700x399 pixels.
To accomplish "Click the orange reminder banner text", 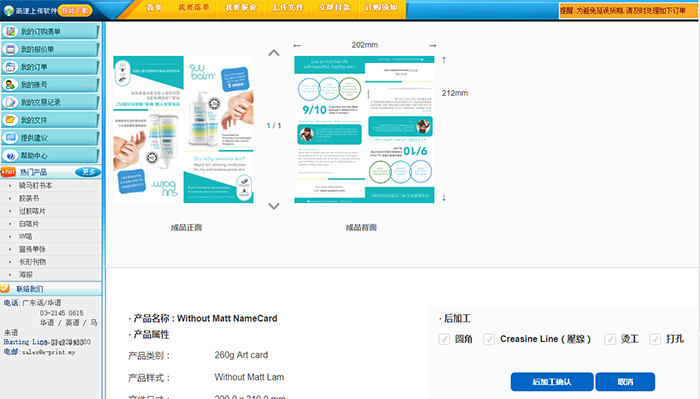I will click(x=623, y=11).
